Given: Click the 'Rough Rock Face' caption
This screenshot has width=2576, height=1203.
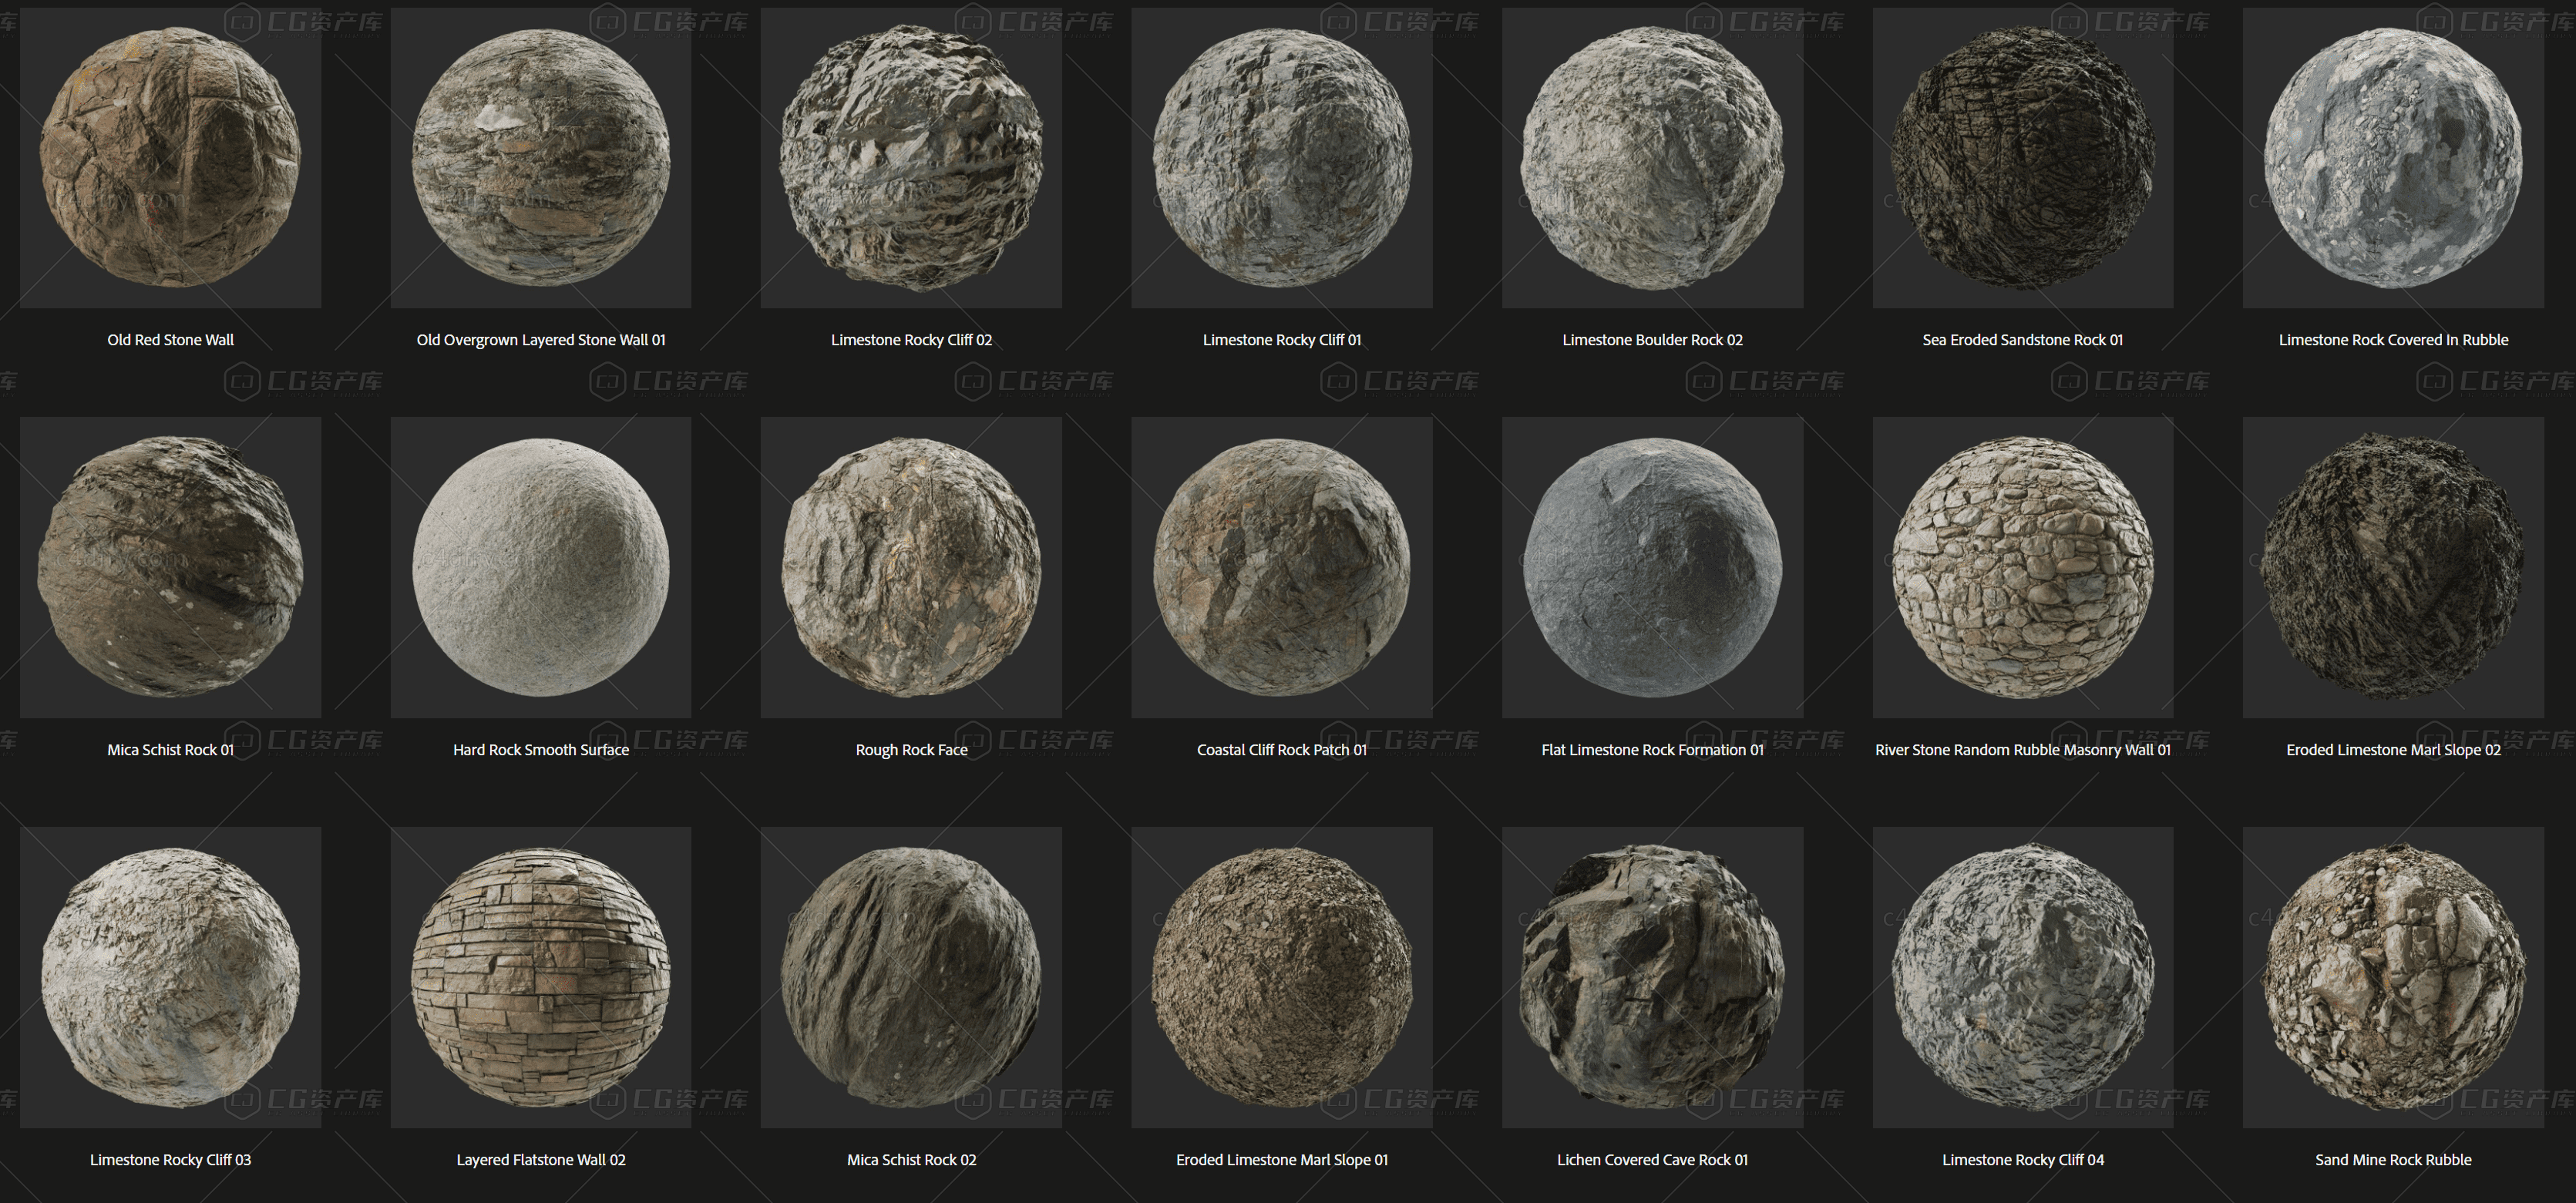Looking at the screenshot, I should tap(911, 750).
